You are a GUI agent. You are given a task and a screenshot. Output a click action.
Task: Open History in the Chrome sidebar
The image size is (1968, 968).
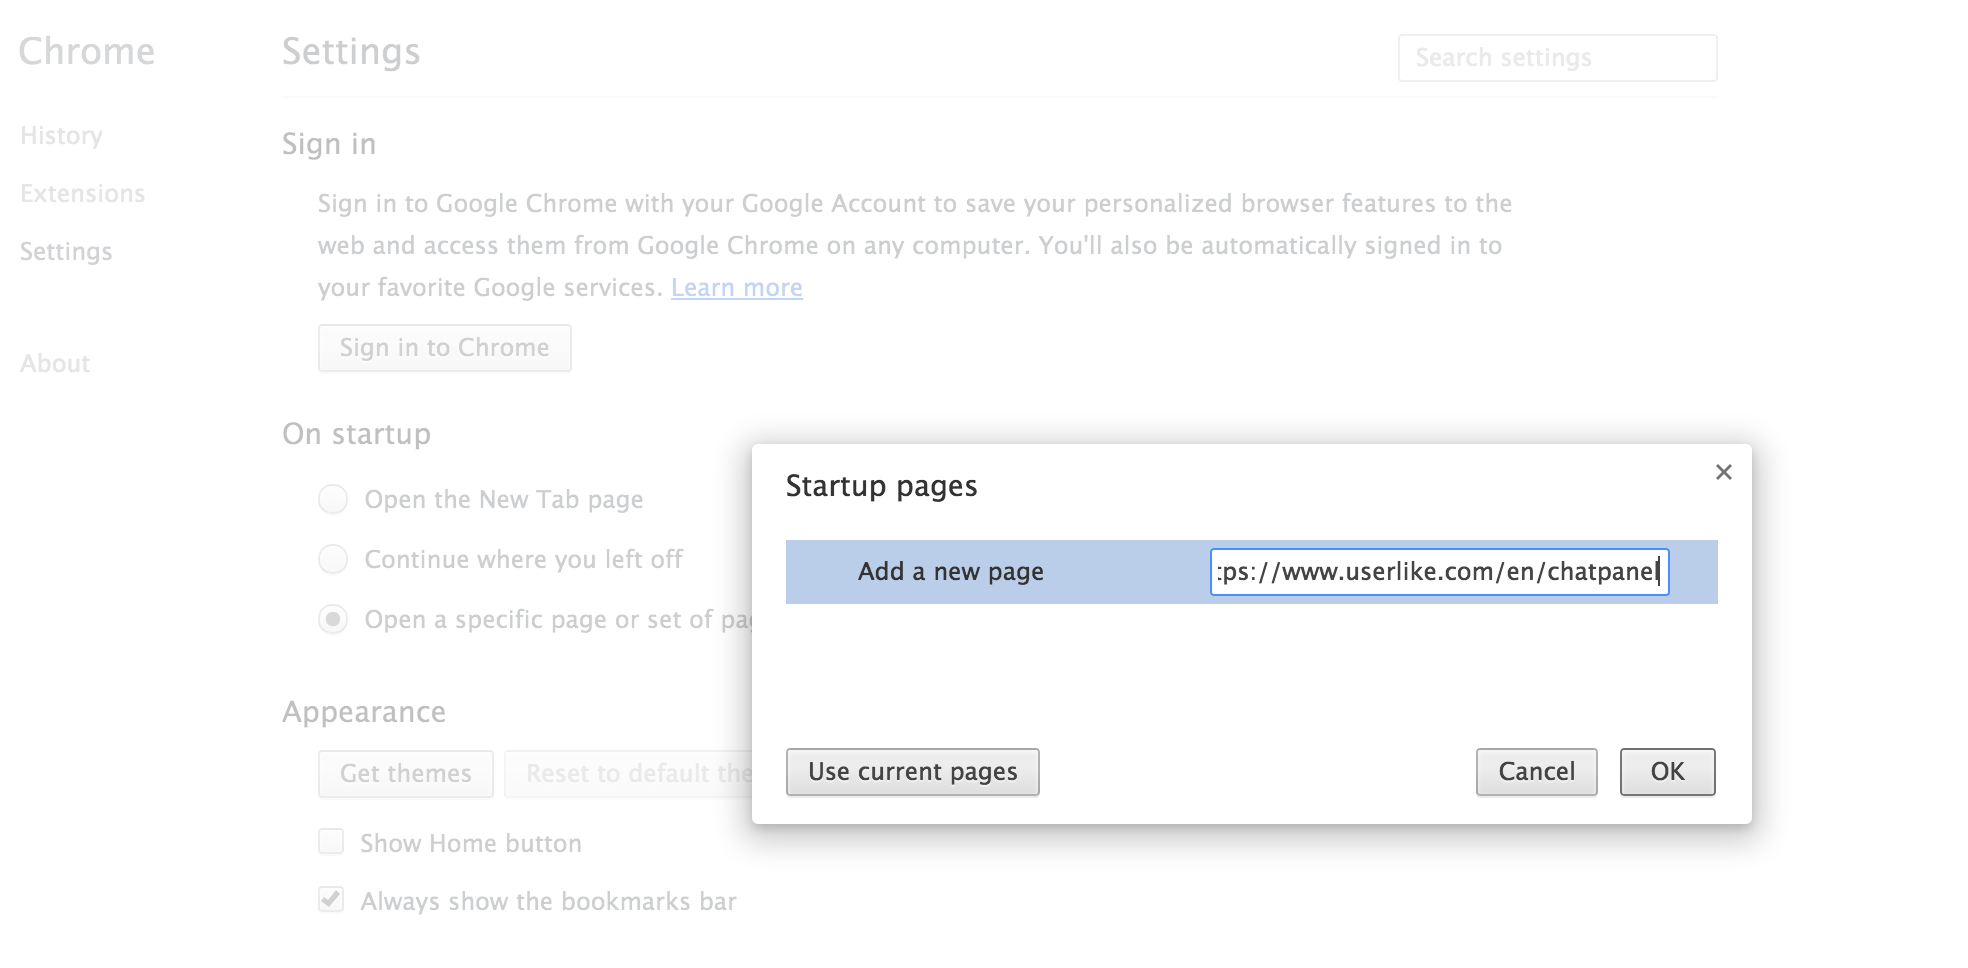click(x=61, y=135)
